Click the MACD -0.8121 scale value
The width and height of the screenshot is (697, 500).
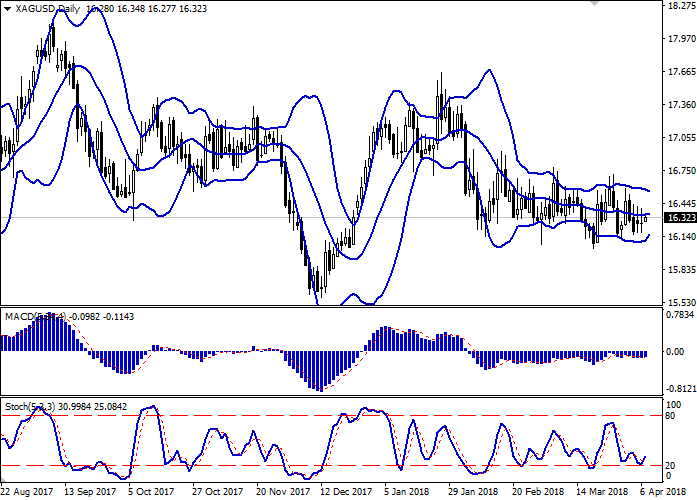click(x=680, y=388)
